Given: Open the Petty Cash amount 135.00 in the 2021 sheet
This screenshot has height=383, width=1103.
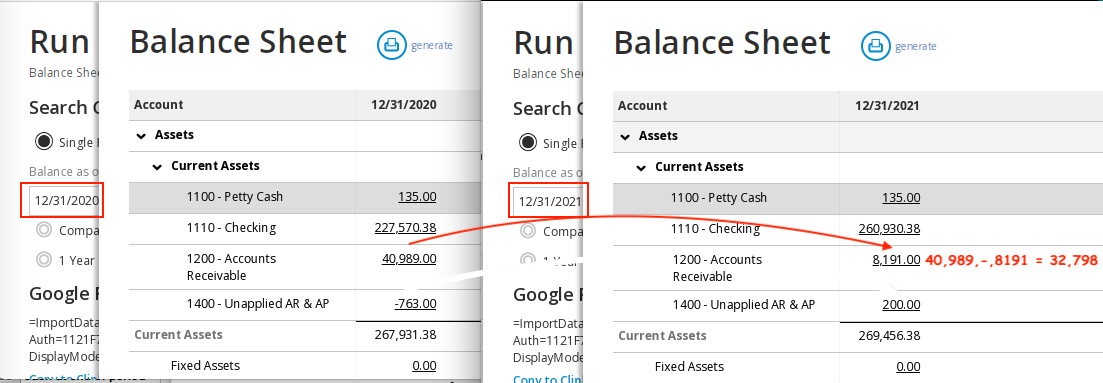Looking at the screenshot, I should (901, 197).
